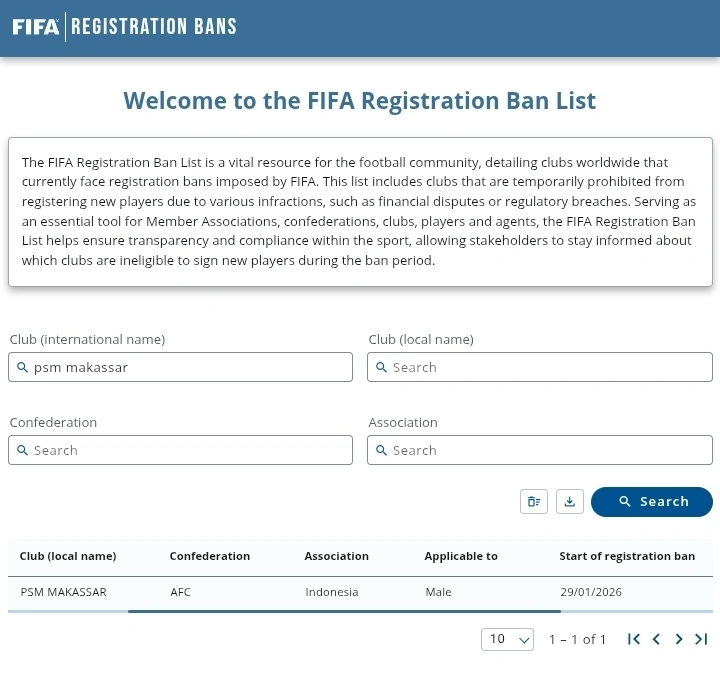Sort by Start of registration ban header
720x678 pixels.
[627, 556]
